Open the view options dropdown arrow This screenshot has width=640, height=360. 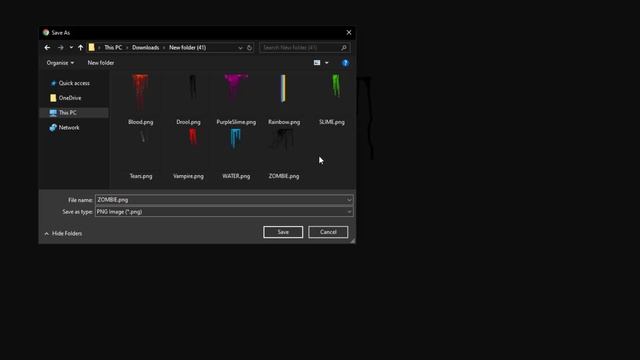click(x=327, y=63)
